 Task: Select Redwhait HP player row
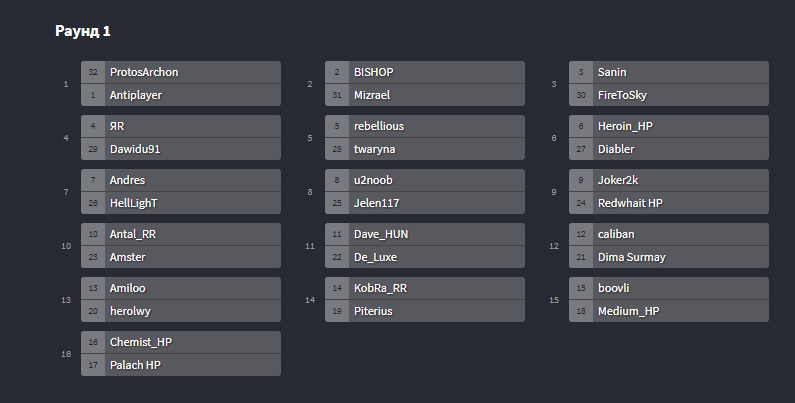pyautogui.click(x=669, y=203)
